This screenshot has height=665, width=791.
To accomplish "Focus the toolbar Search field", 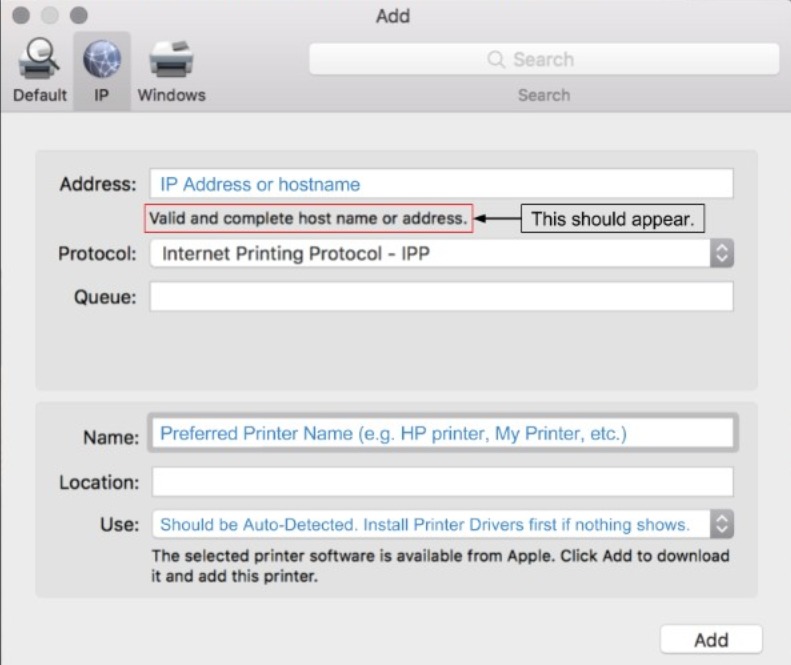I will (x=543, y=60).
